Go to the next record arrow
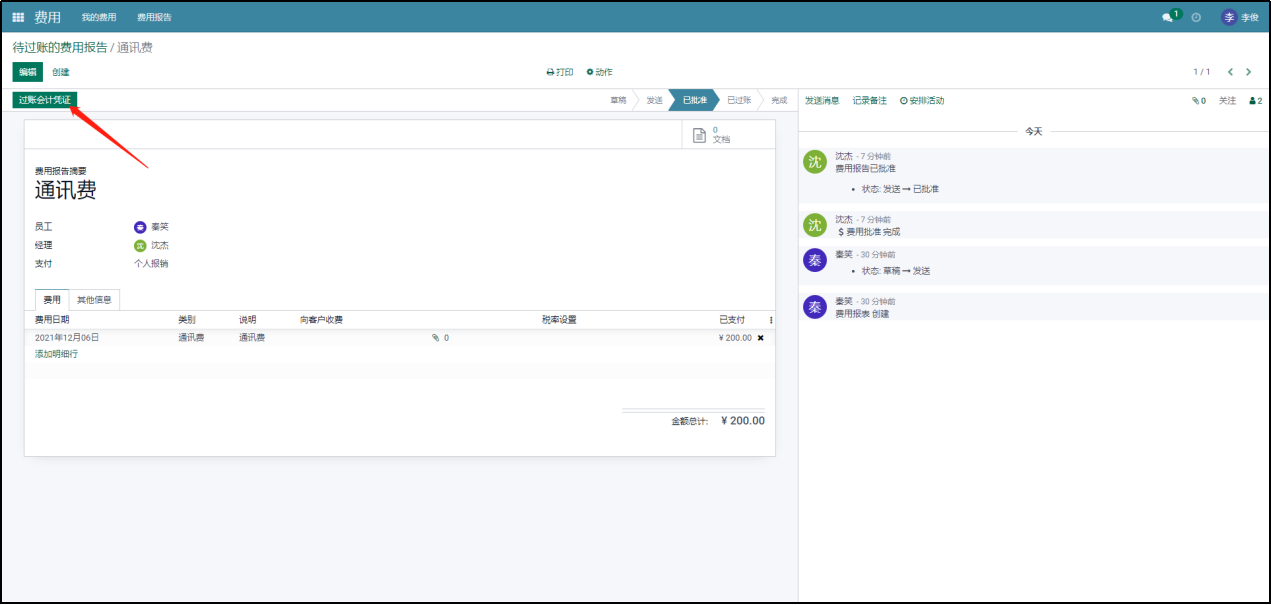This screenshot has width=1271, height=605. (x=1249, y=72)
